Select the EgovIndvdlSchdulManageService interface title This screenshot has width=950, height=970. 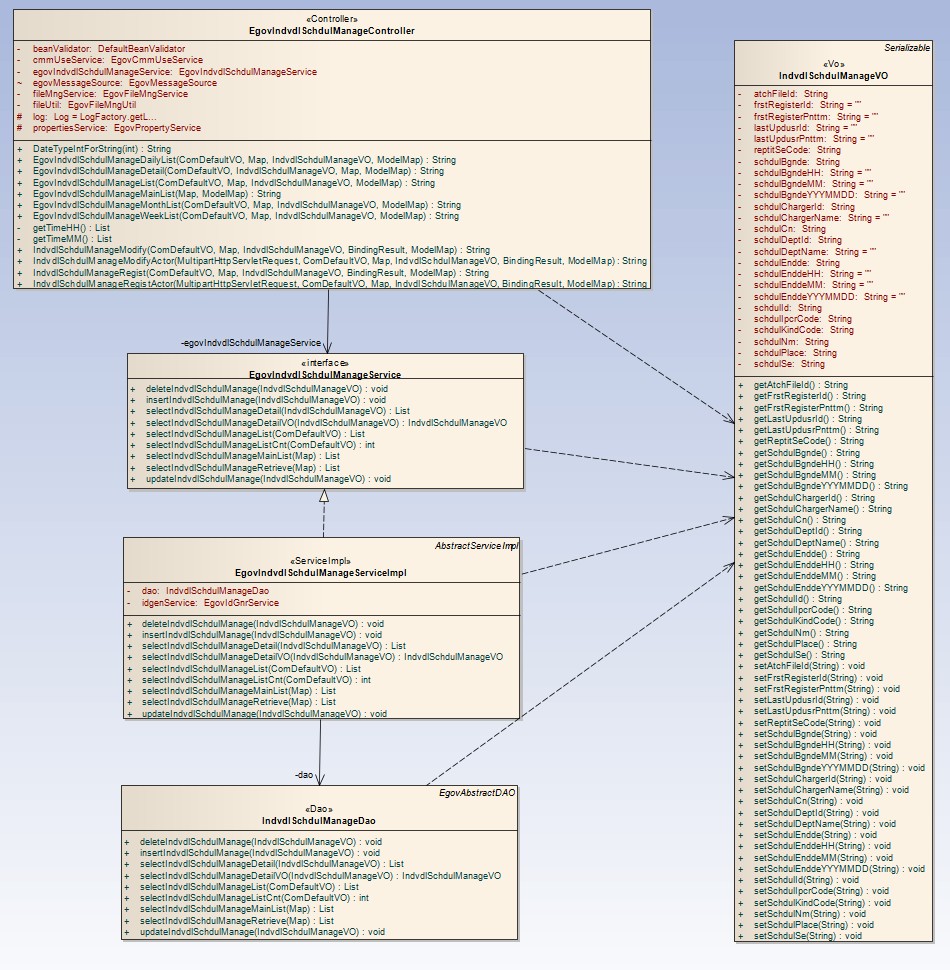click(324, 374)
